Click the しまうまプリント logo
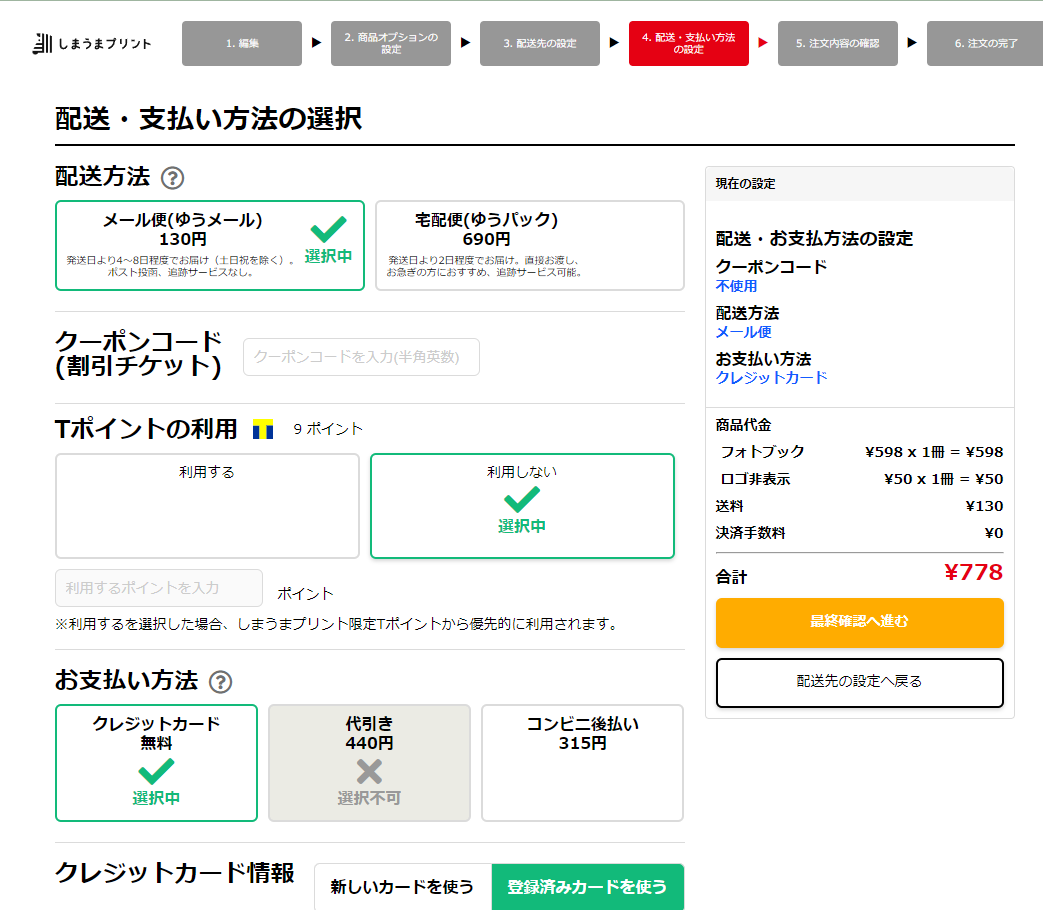Viewport: 1043px width, 910px height. point(92,44)
